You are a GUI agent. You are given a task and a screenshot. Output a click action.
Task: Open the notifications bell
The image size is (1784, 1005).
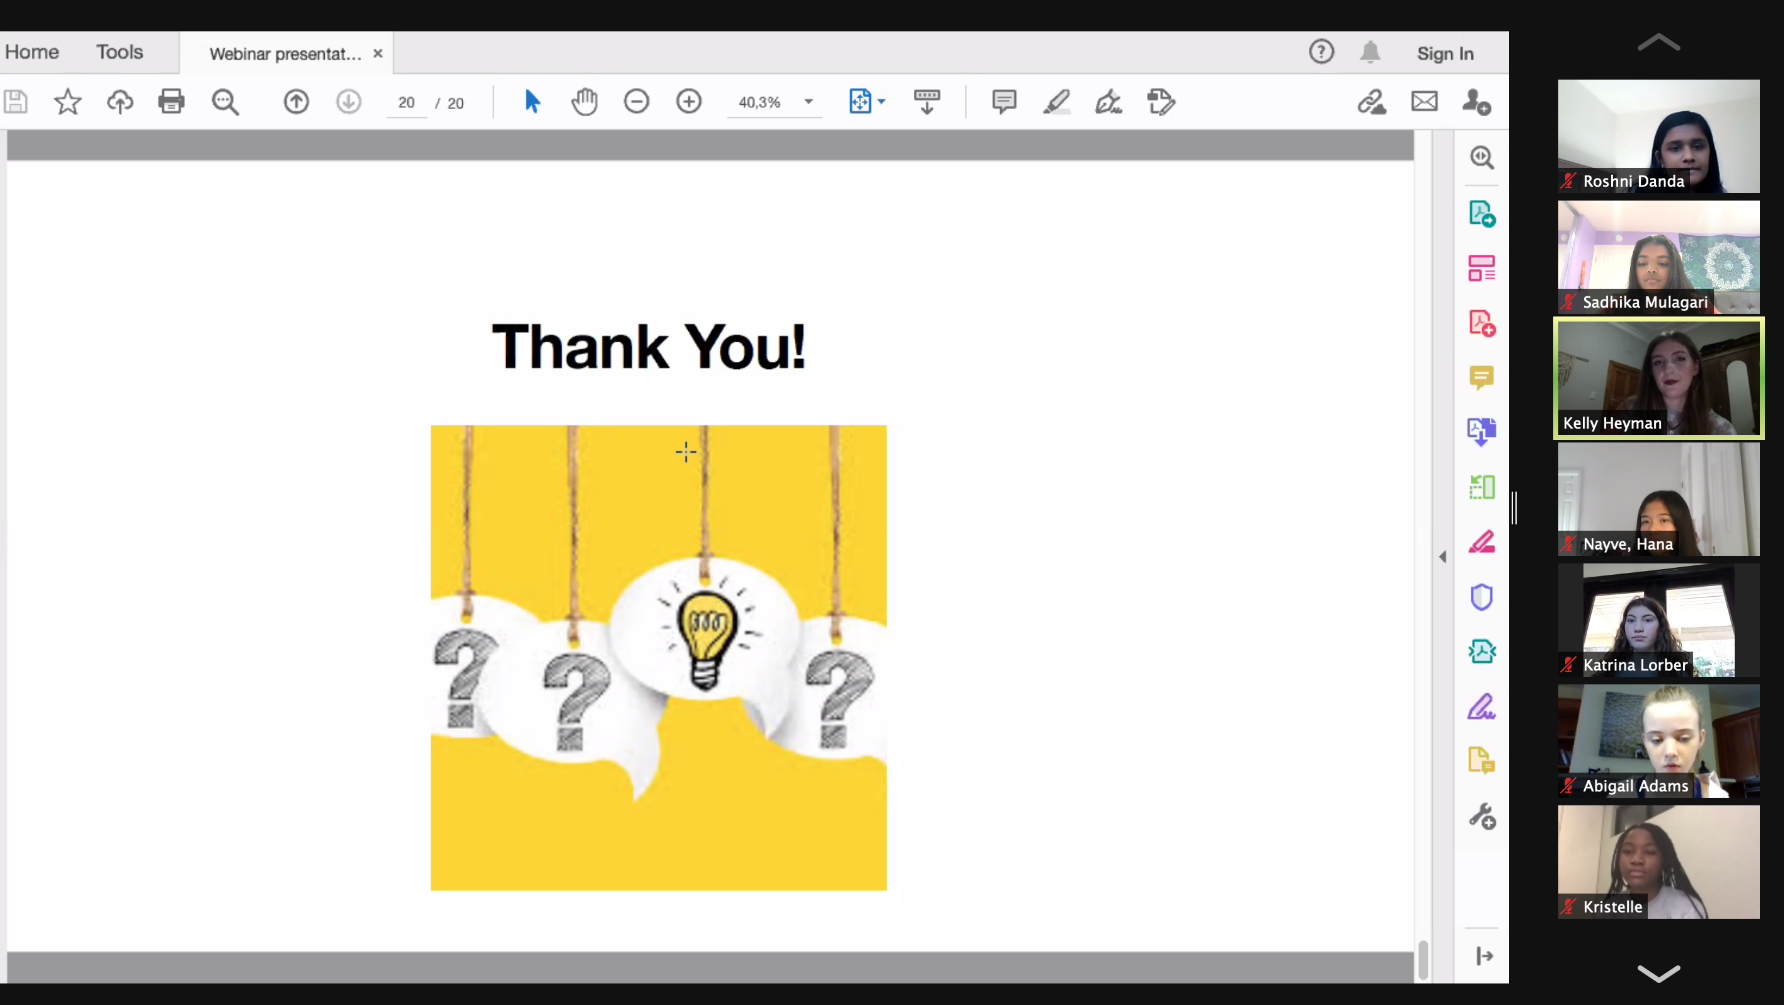1371,52
